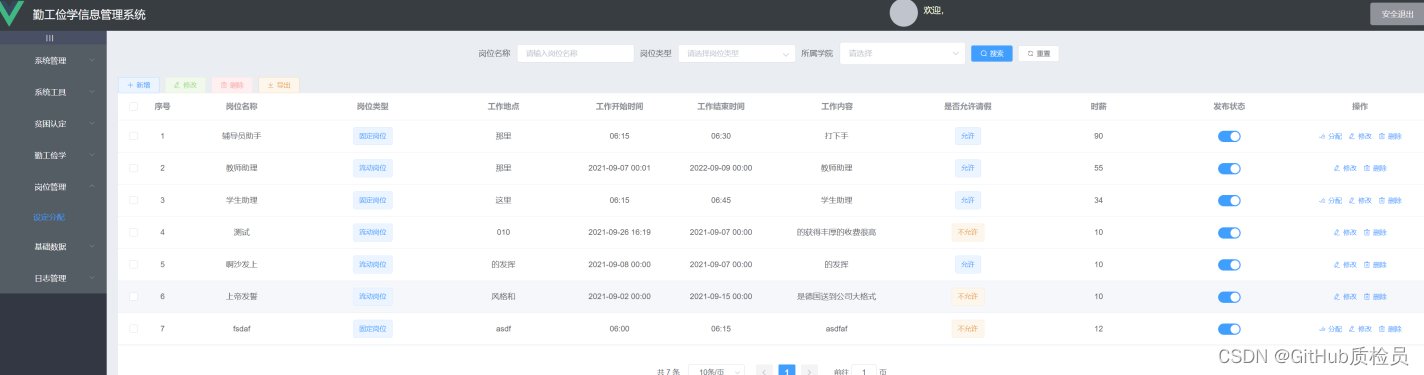Screen dimensions: 1424x375
Task: Open the 岗位类型 dropdown
Action: click(x=736, y=53)
